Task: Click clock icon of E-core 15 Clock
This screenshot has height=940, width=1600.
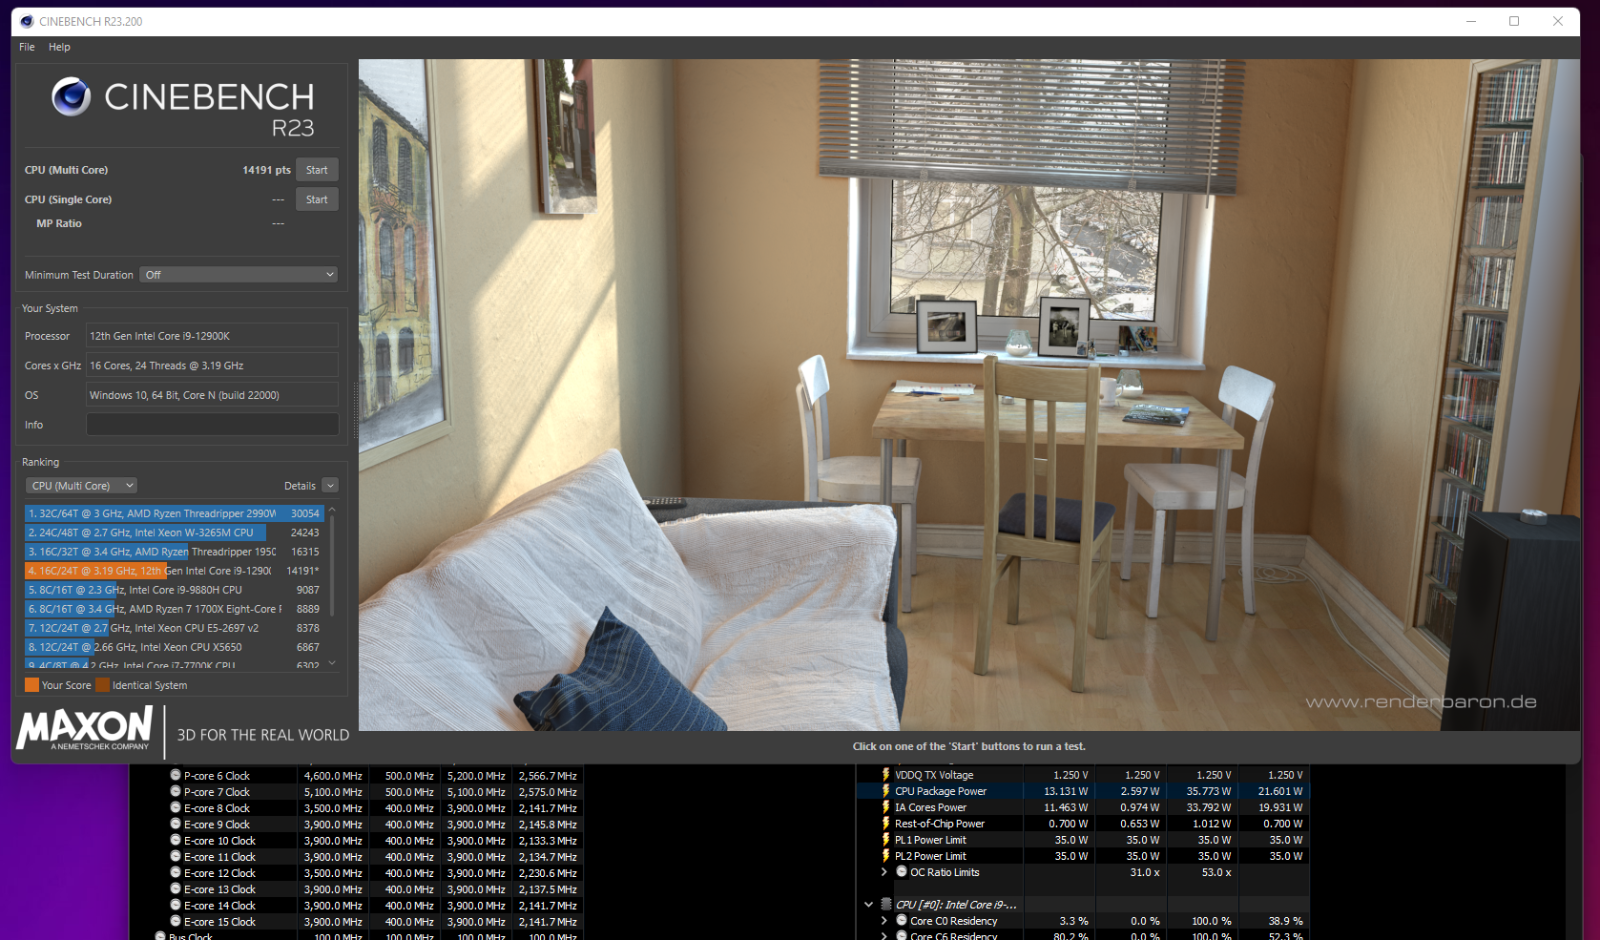Action: tap(175, 921)
